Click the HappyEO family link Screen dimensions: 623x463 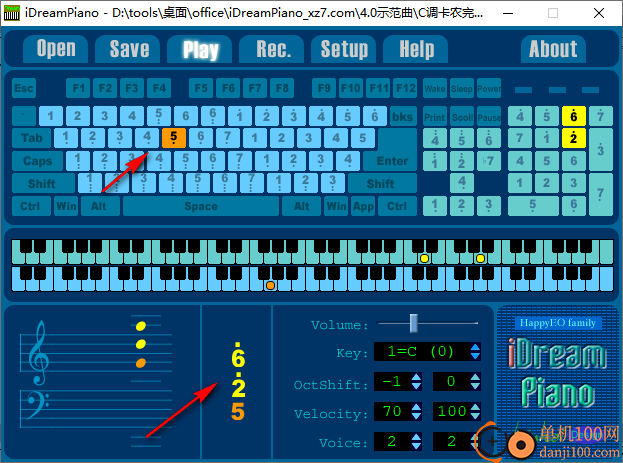point(558,323)
